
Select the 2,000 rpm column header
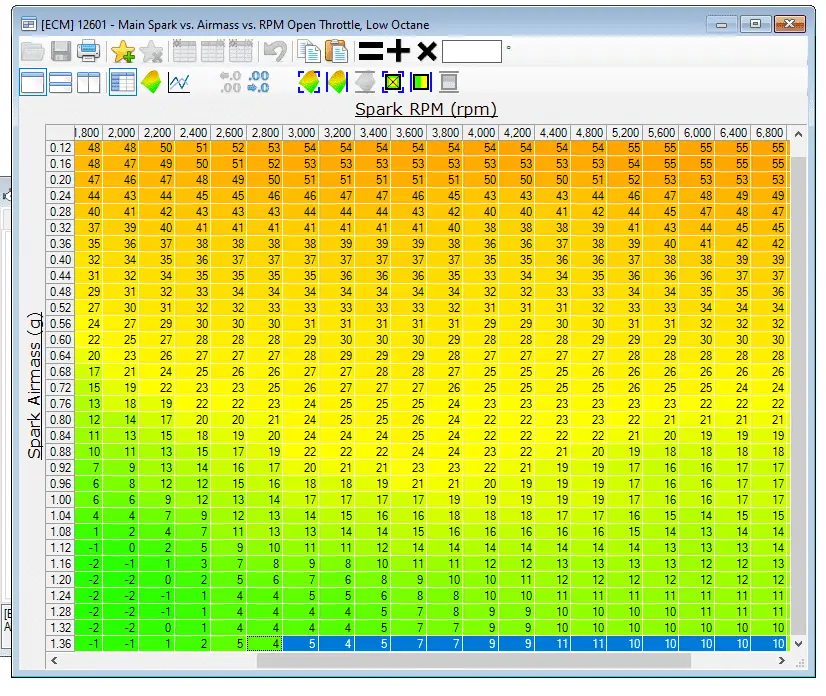[121, 133]
